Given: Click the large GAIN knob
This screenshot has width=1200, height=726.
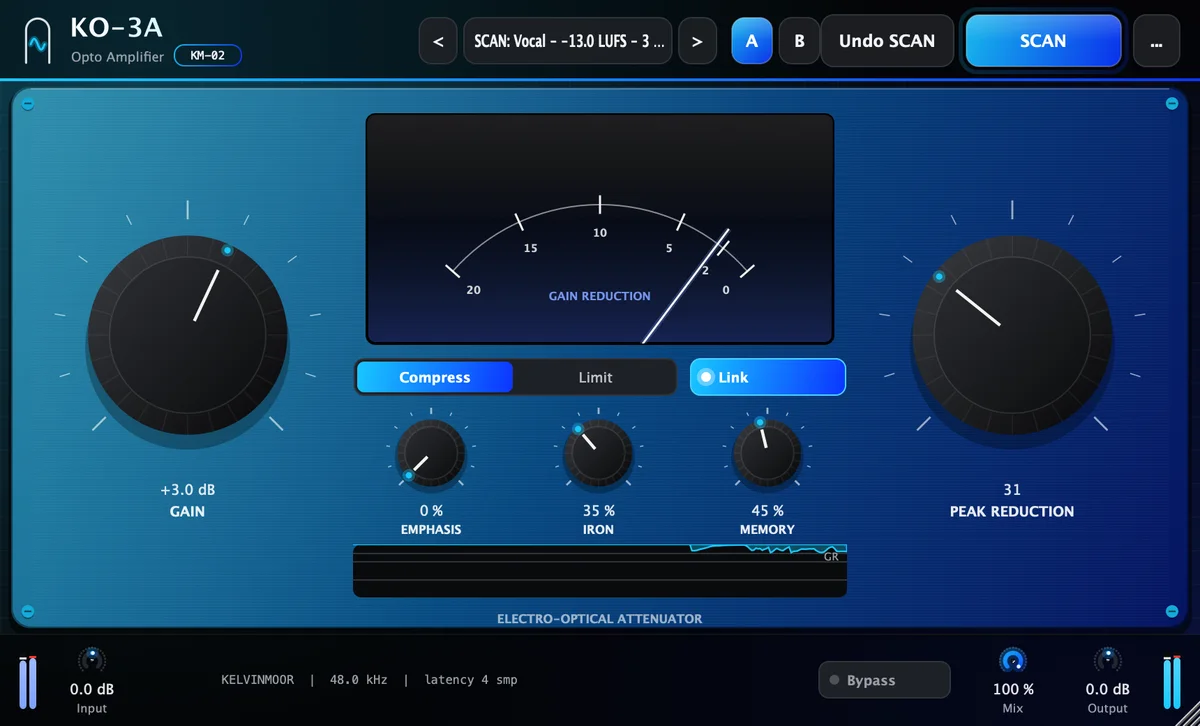Looking at the screenshot, I should click(187, 334).
